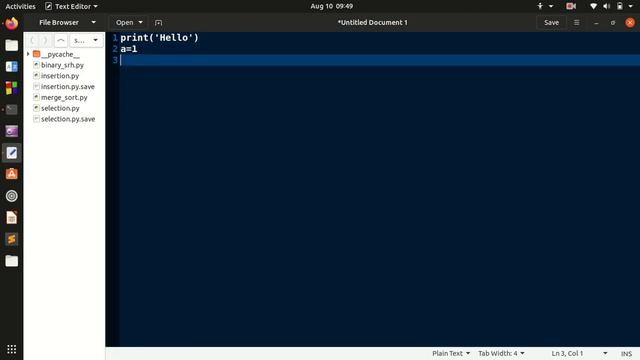Viewport: 640px width, 360px height.
Task: Click the Untitled Document 1 title
Action: (x=372, y=22)
